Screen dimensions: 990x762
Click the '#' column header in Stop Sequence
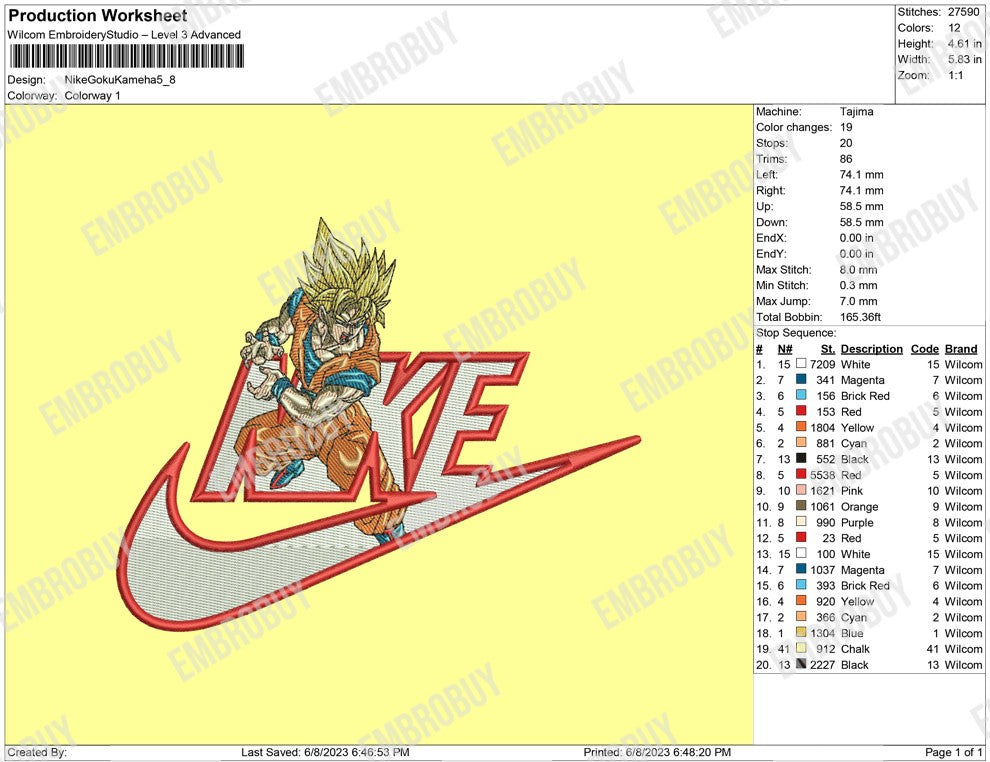(x=759, y=349)
